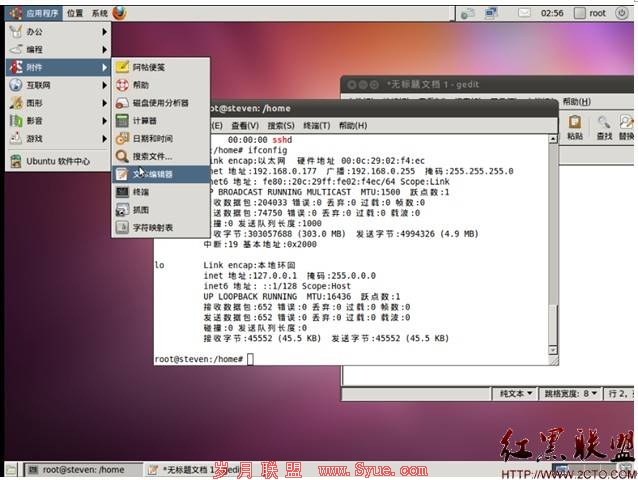The image size is (638, 480).
Task: Open 日期和时间 settings
Action: click(x=161, y=139)
